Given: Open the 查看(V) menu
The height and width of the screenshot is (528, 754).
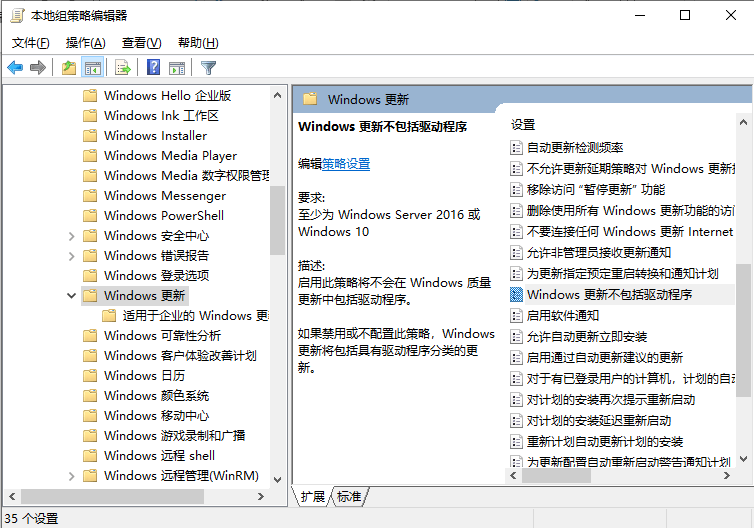Looking at the screenshot, I should (141, 43).
